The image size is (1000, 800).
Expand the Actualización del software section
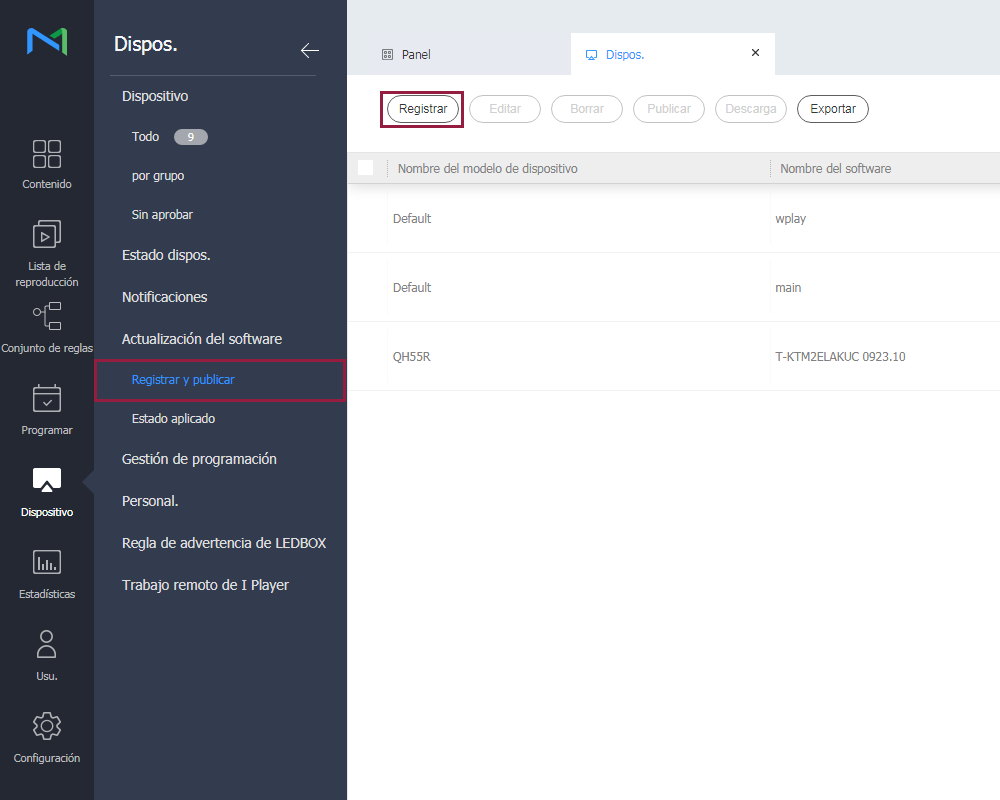[x=202, y=339]
